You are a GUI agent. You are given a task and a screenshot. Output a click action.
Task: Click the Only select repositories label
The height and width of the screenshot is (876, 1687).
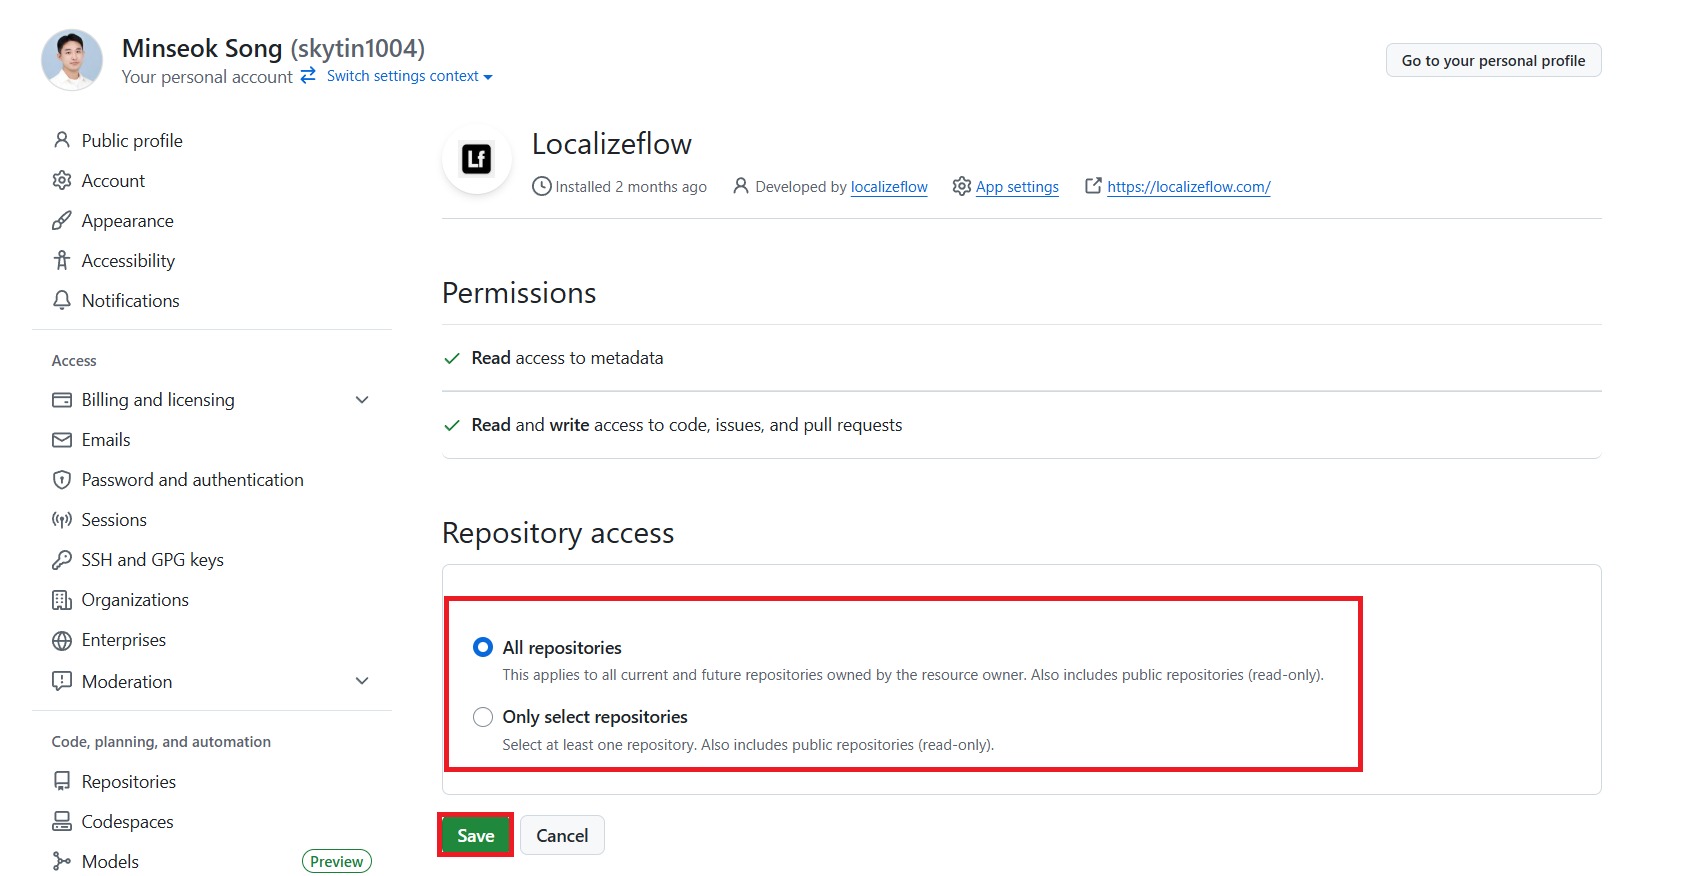(x=595, y=717)
